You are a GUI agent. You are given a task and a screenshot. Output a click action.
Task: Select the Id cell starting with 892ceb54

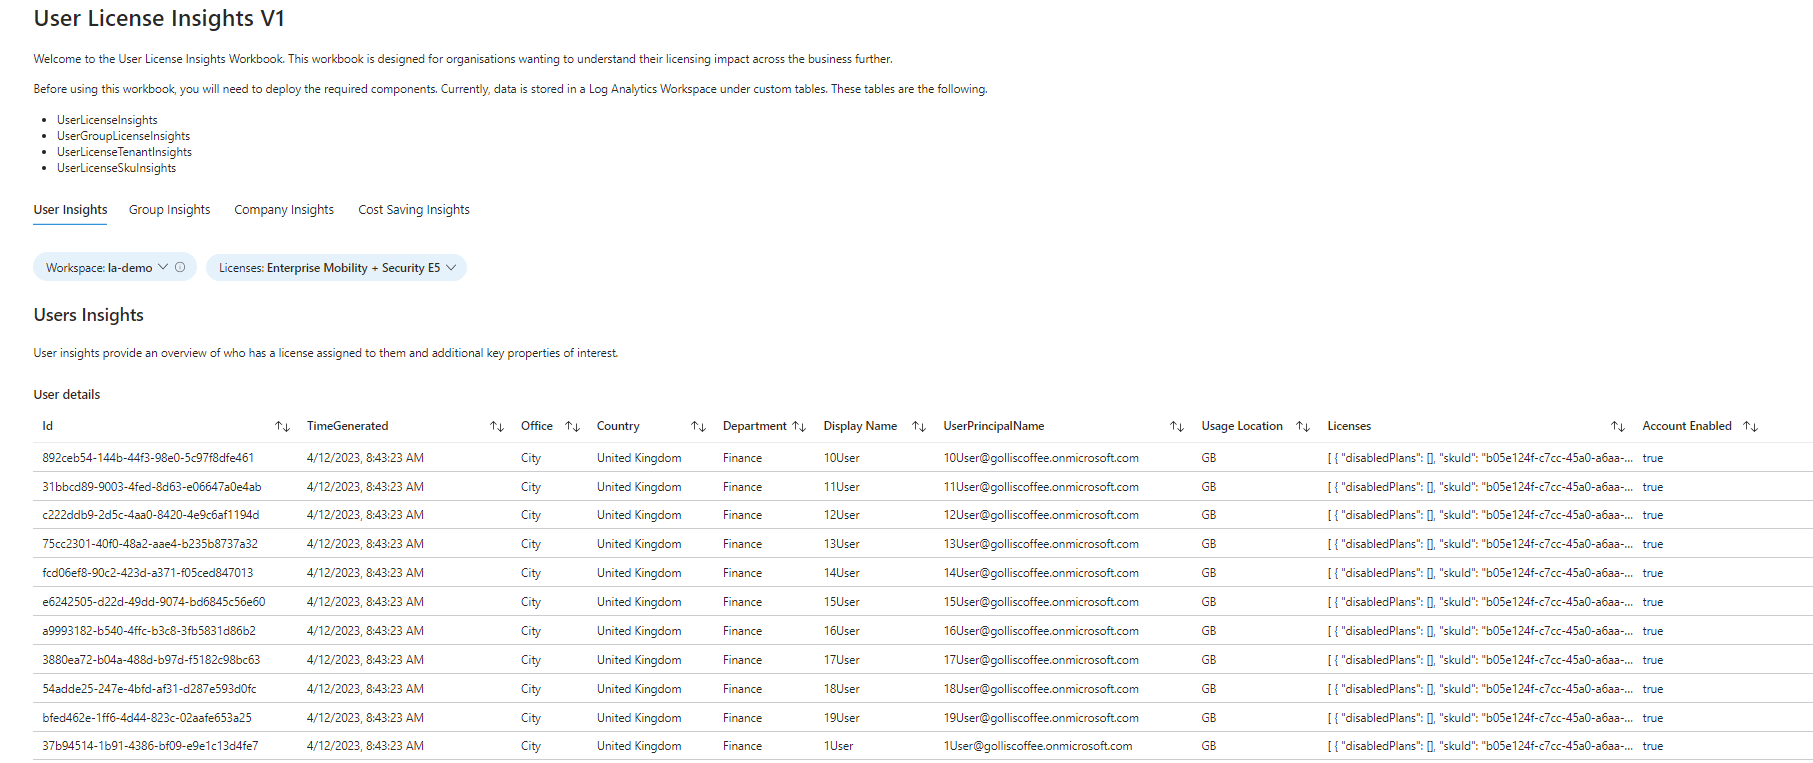click(148, 458)
